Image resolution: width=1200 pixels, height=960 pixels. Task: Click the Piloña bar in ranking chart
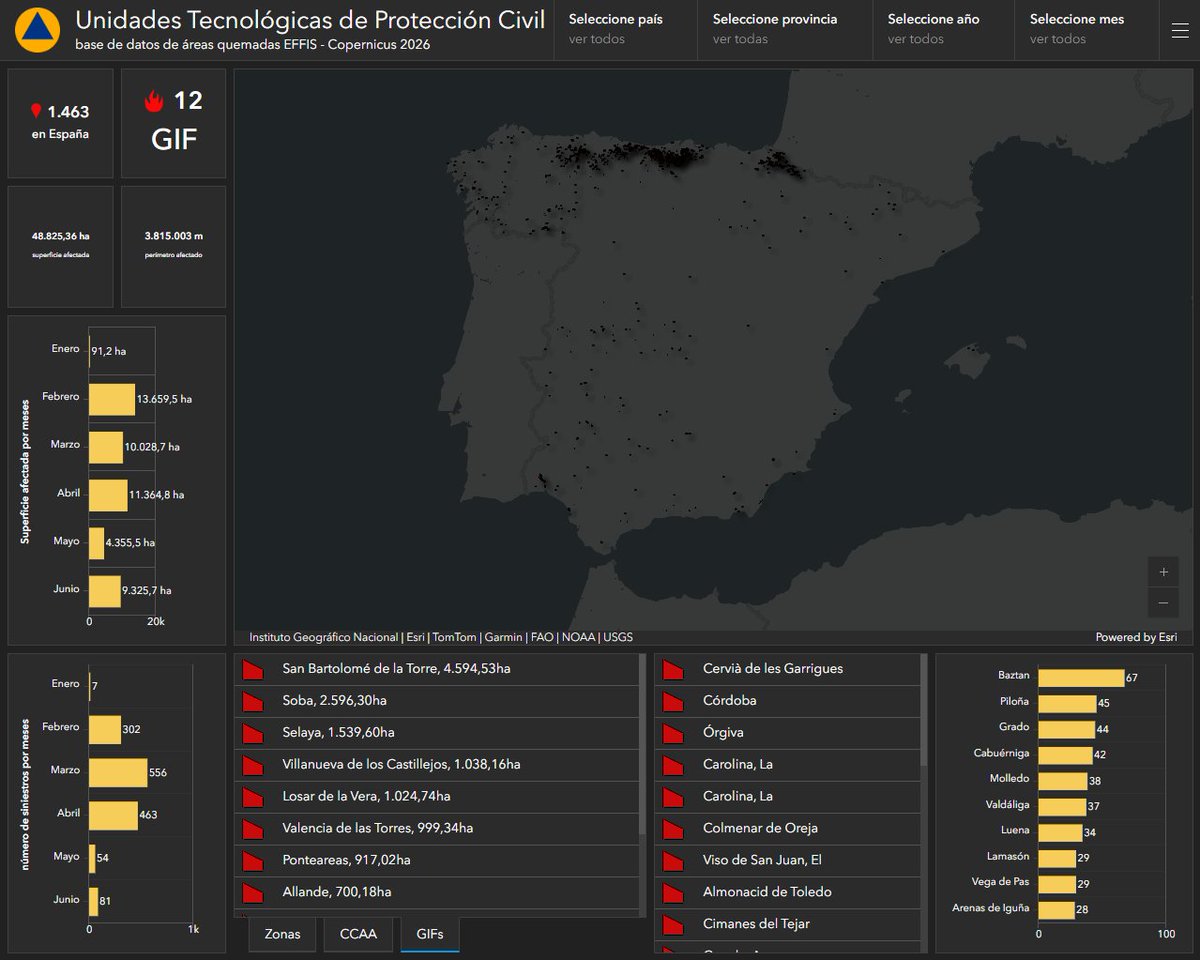tap(1067, 702)
